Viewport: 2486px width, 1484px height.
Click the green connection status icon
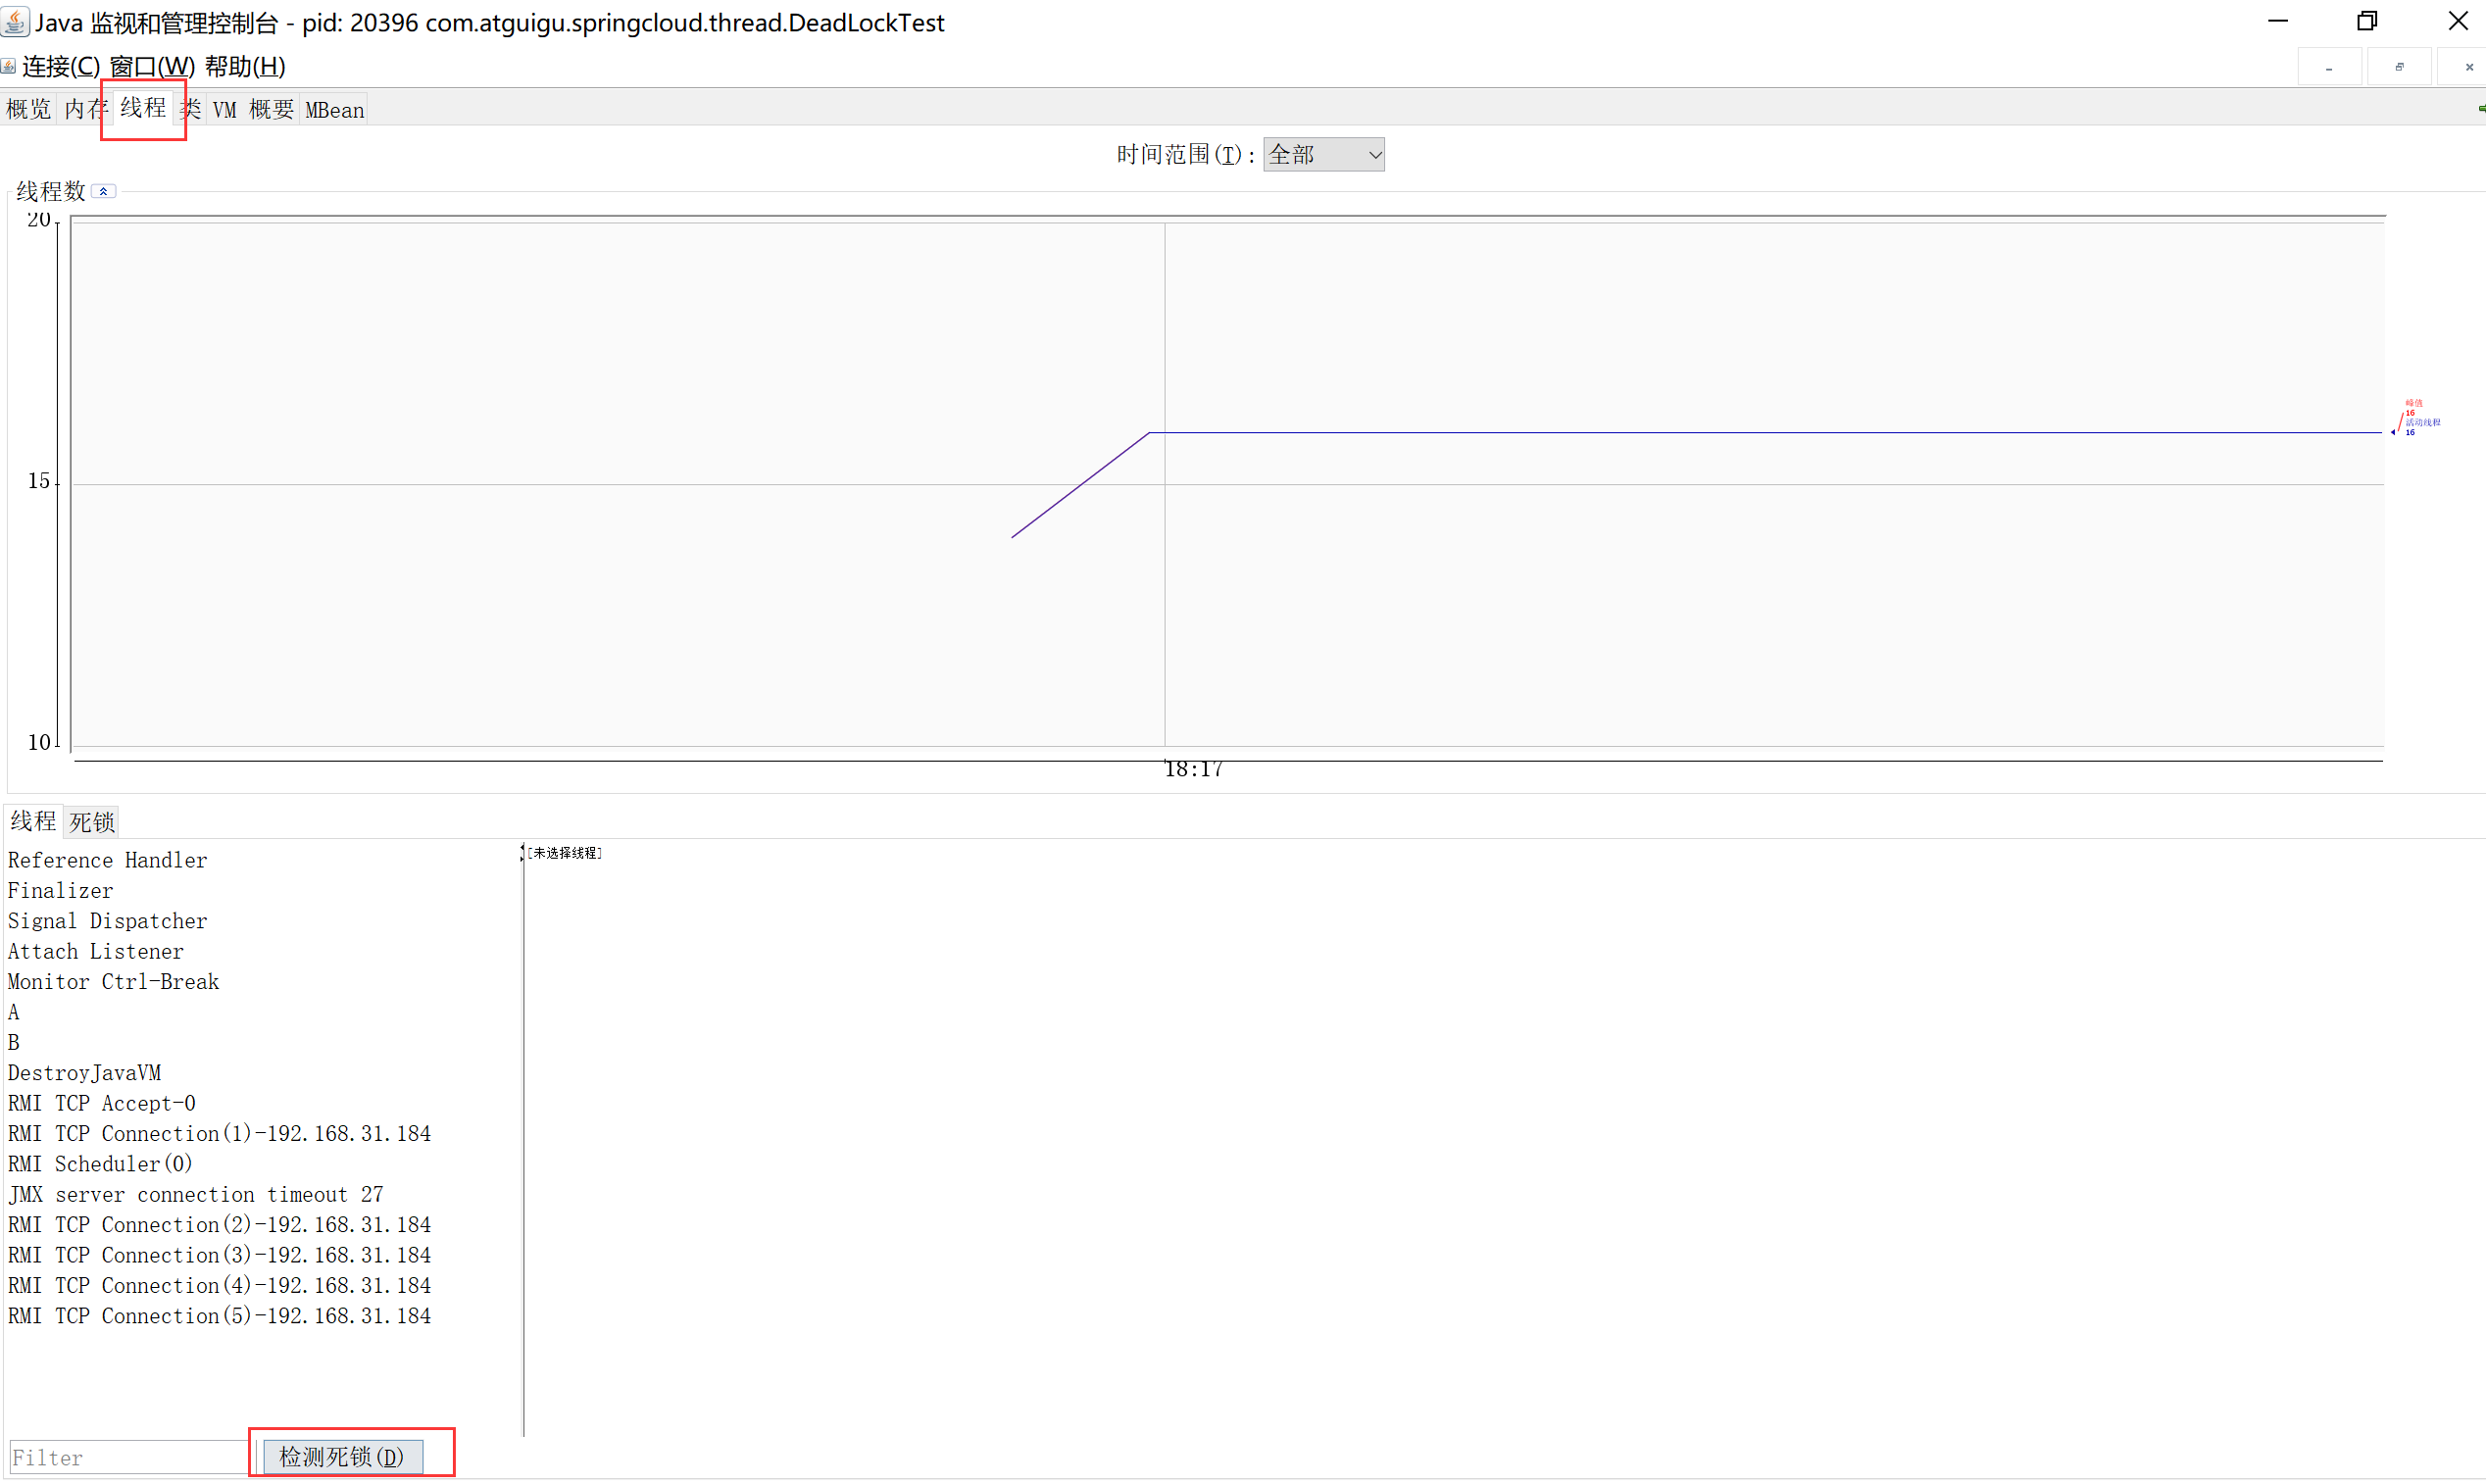coord(2481,108)
